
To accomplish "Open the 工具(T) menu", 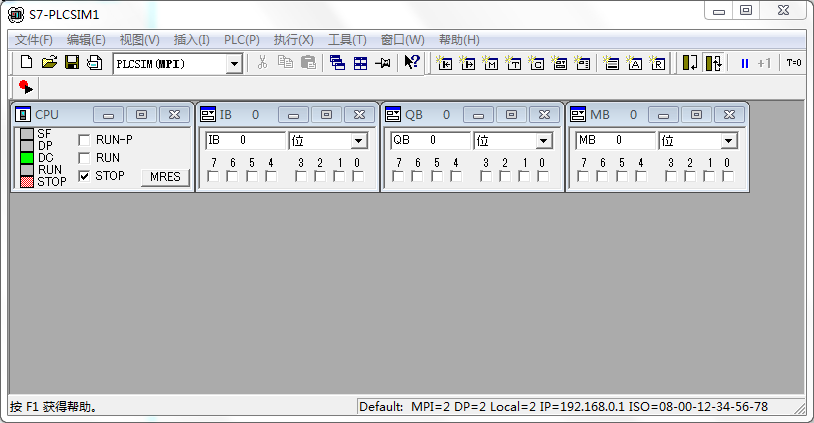I will 347,40.
